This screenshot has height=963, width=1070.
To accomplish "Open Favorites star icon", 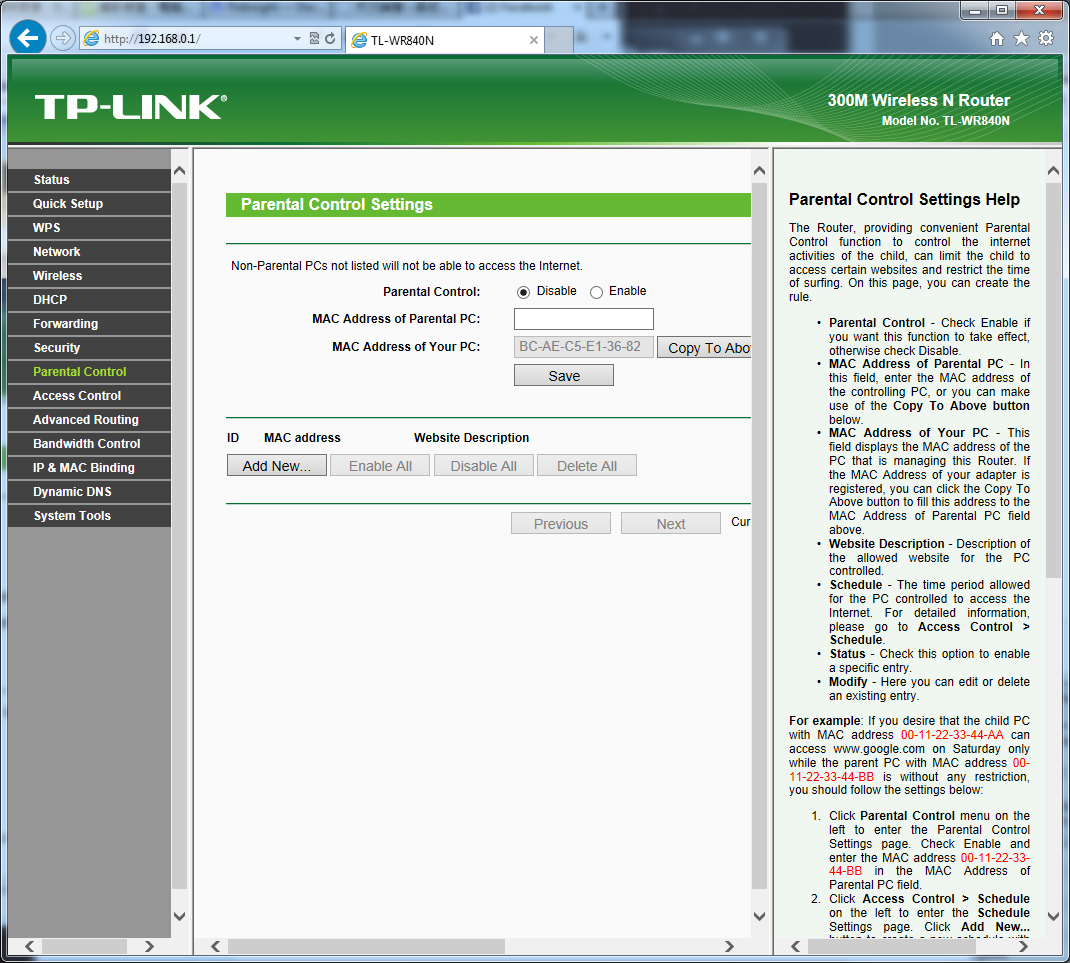I will tap(1021, 39).
